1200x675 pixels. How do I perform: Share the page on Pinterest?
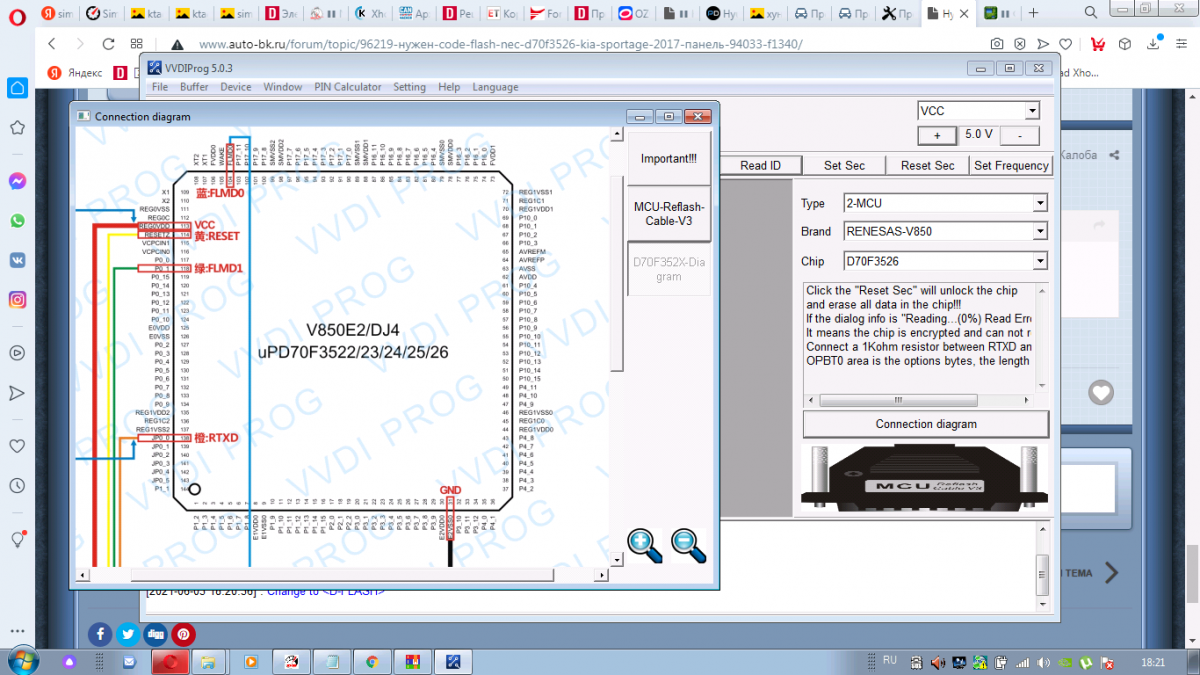click(x=183, y=634)
